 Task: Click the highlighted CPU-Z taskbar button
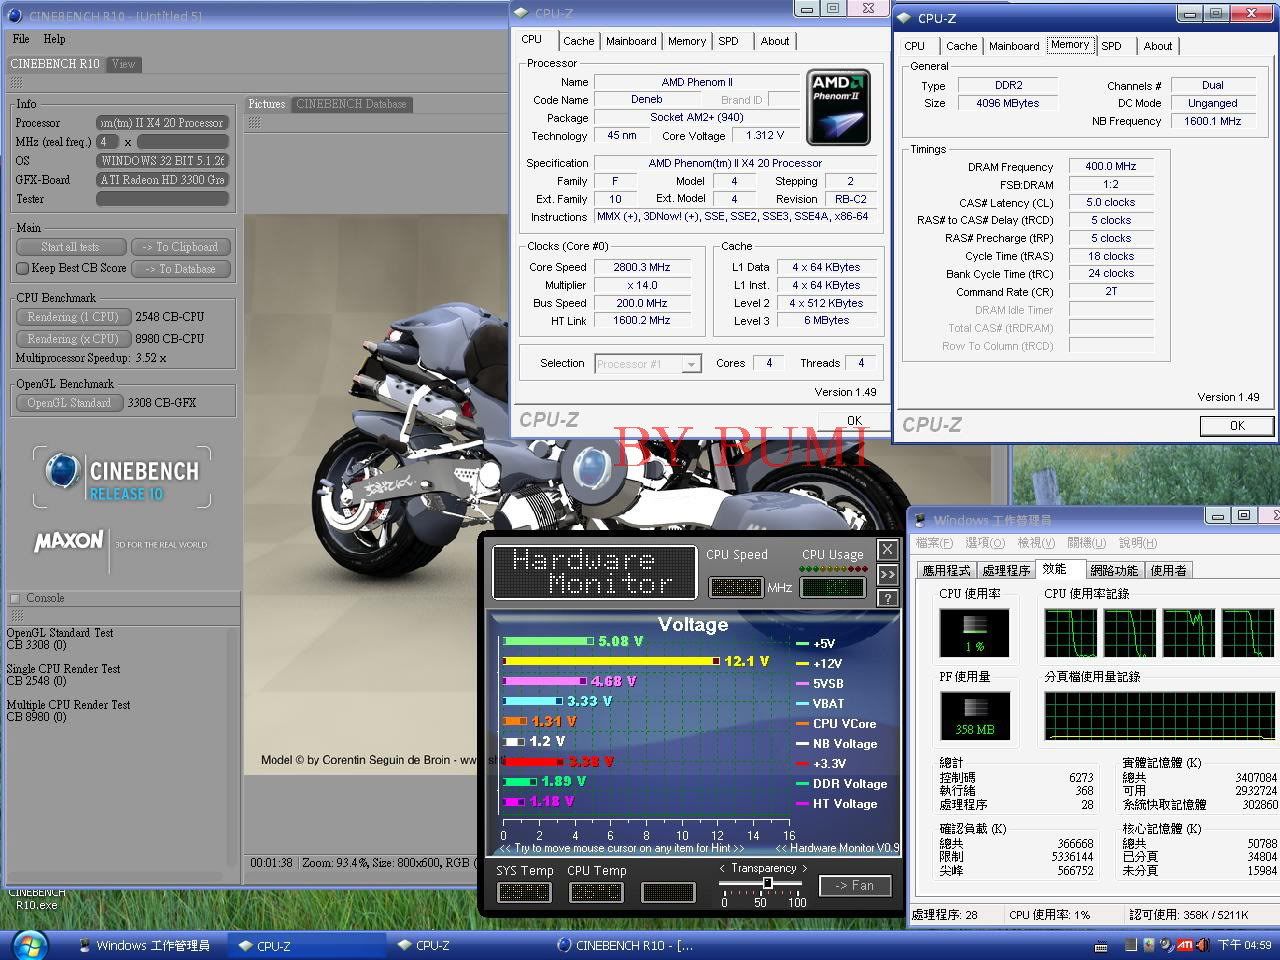tap(306, 946)
